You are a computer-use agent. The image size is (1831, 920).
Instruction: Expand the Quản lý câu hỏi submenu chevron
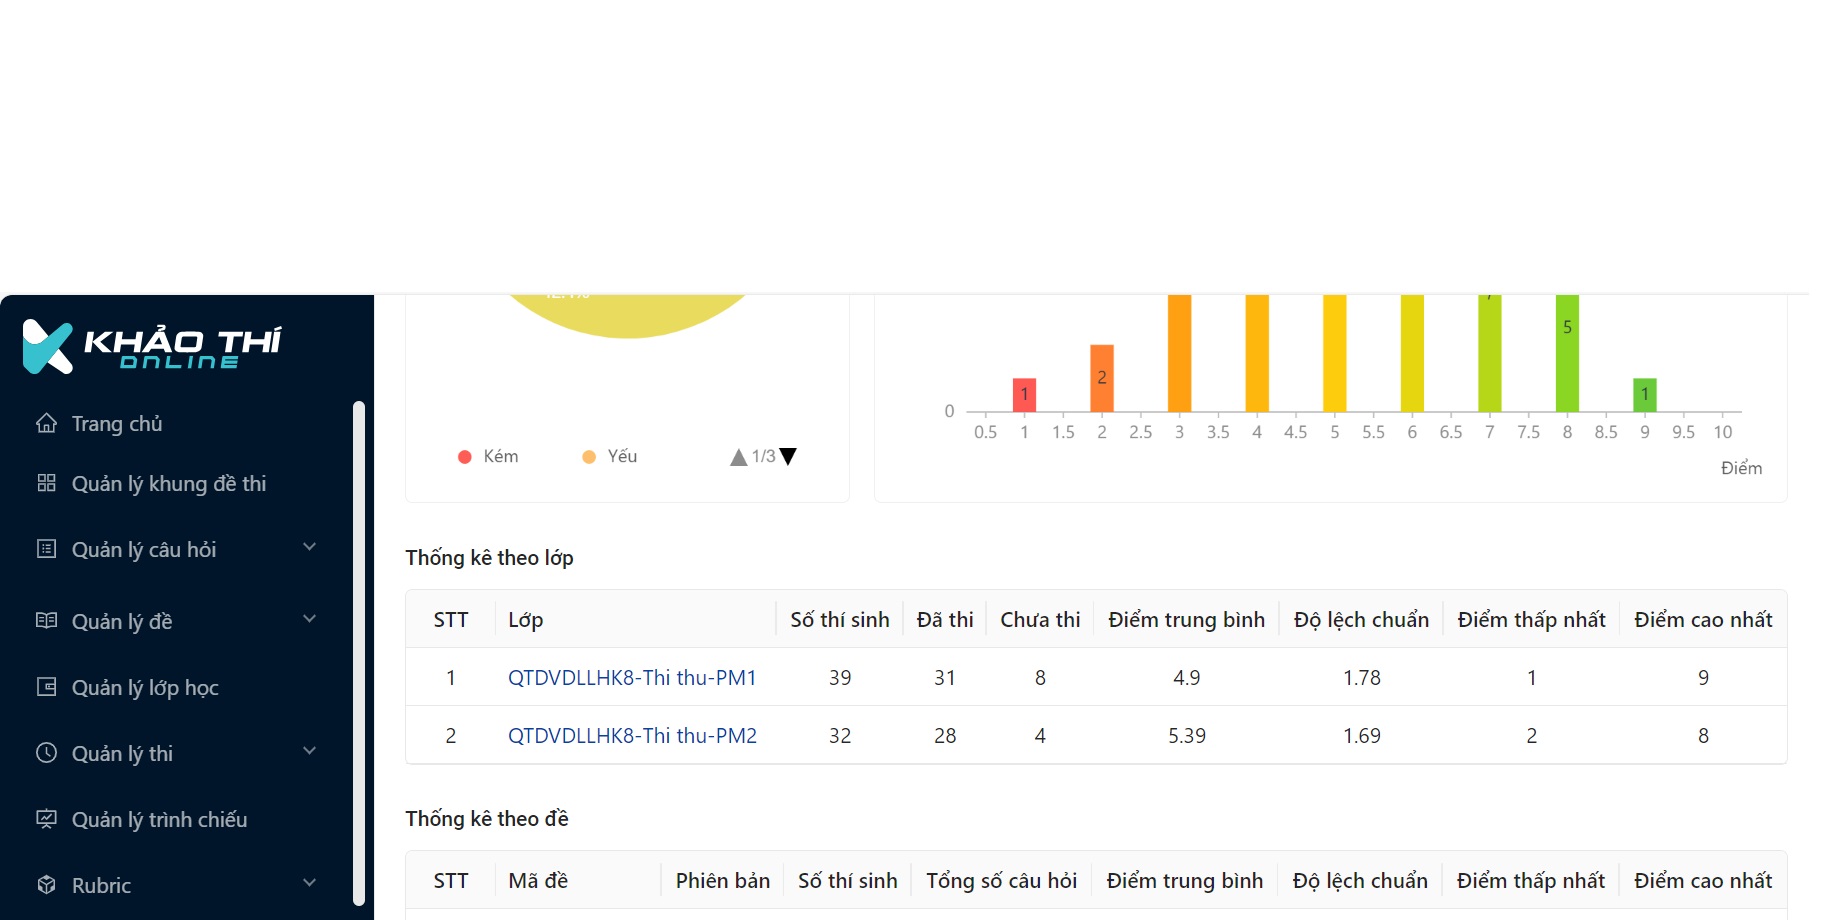point(309,547)
